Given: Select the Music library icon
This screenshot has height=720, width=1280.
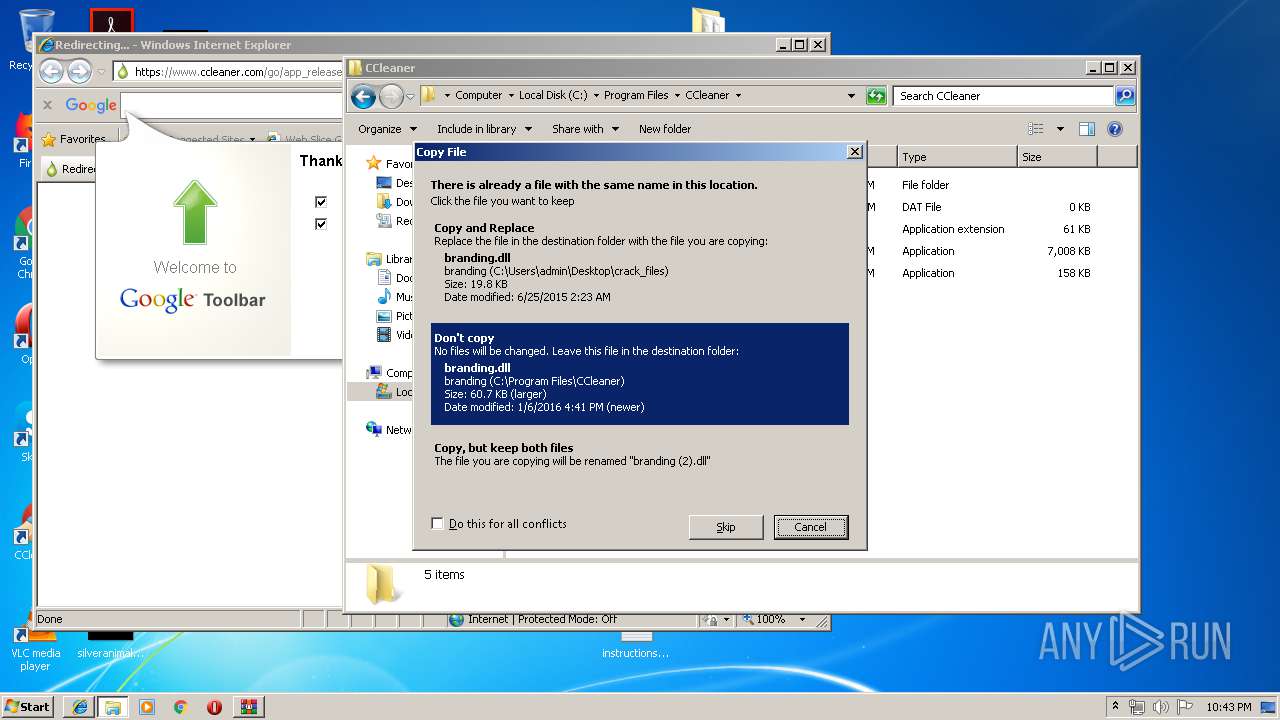Looking at the screenshot, I should [384, 297].
